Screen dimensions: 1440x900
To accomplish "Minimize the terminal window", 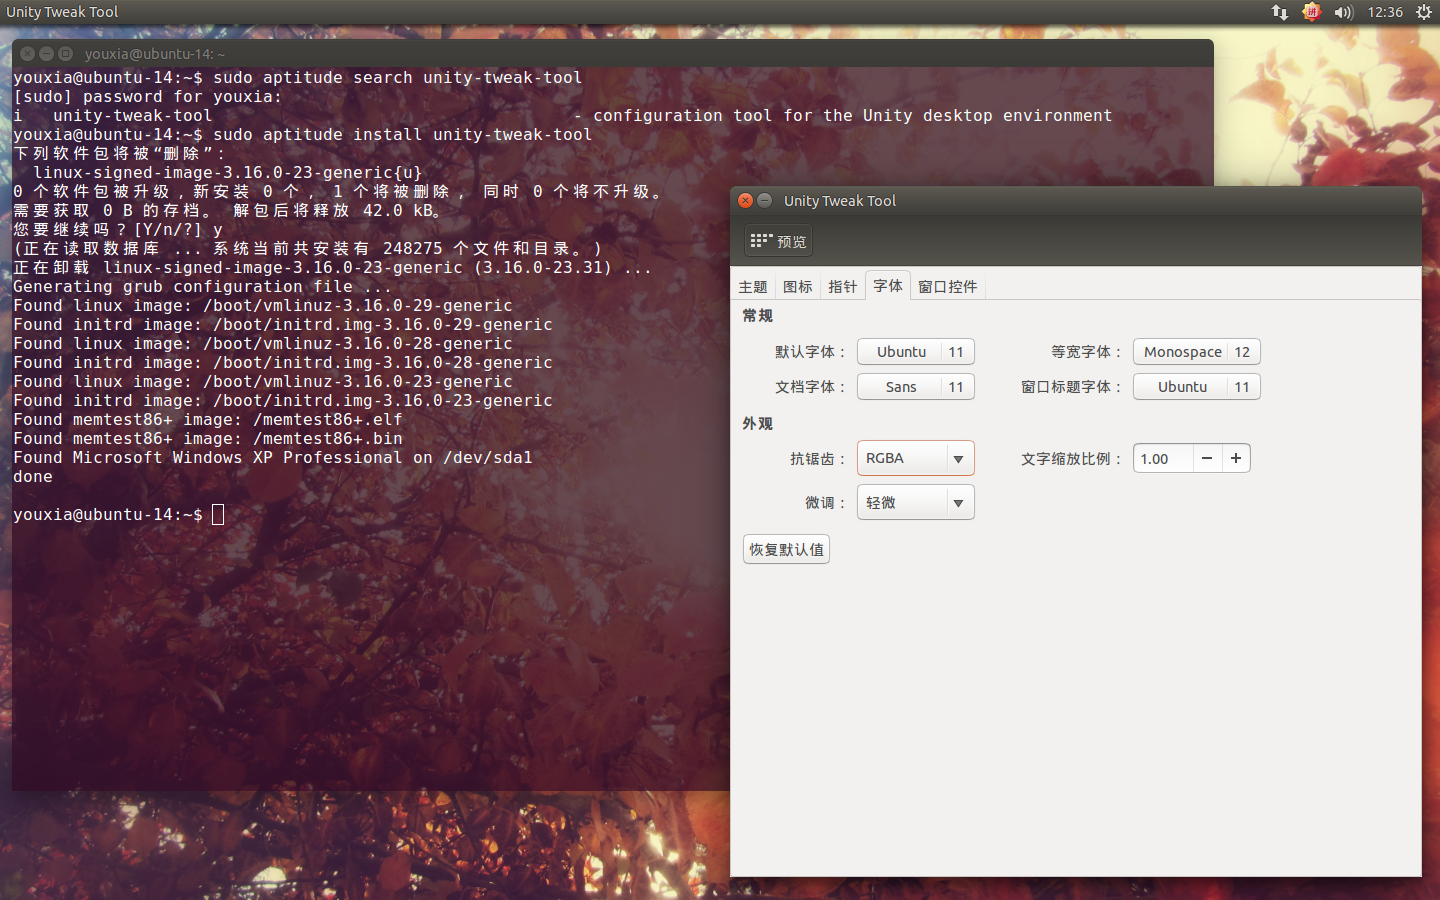I will [46, 53].
